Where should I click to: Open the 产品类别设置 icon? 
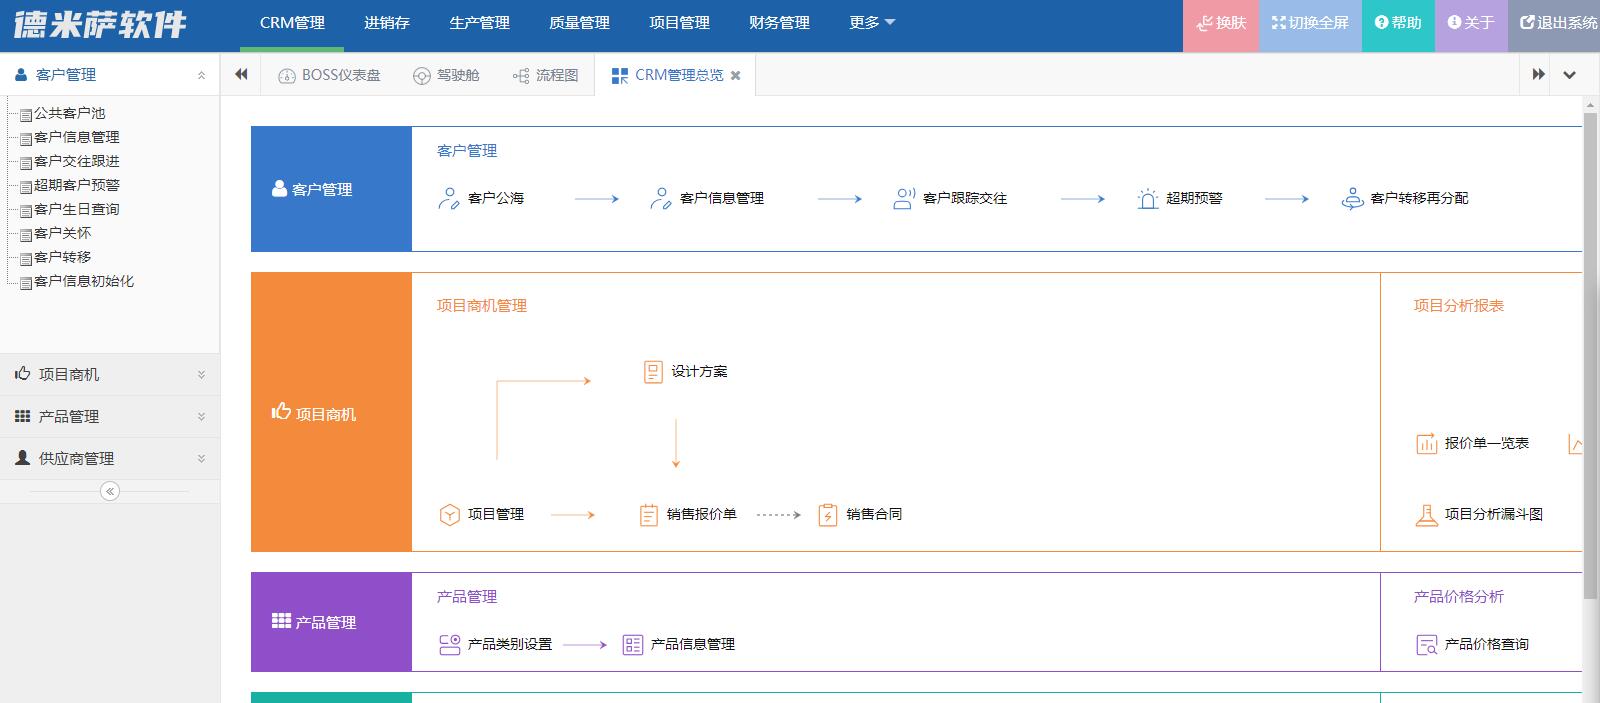[449, 644]
